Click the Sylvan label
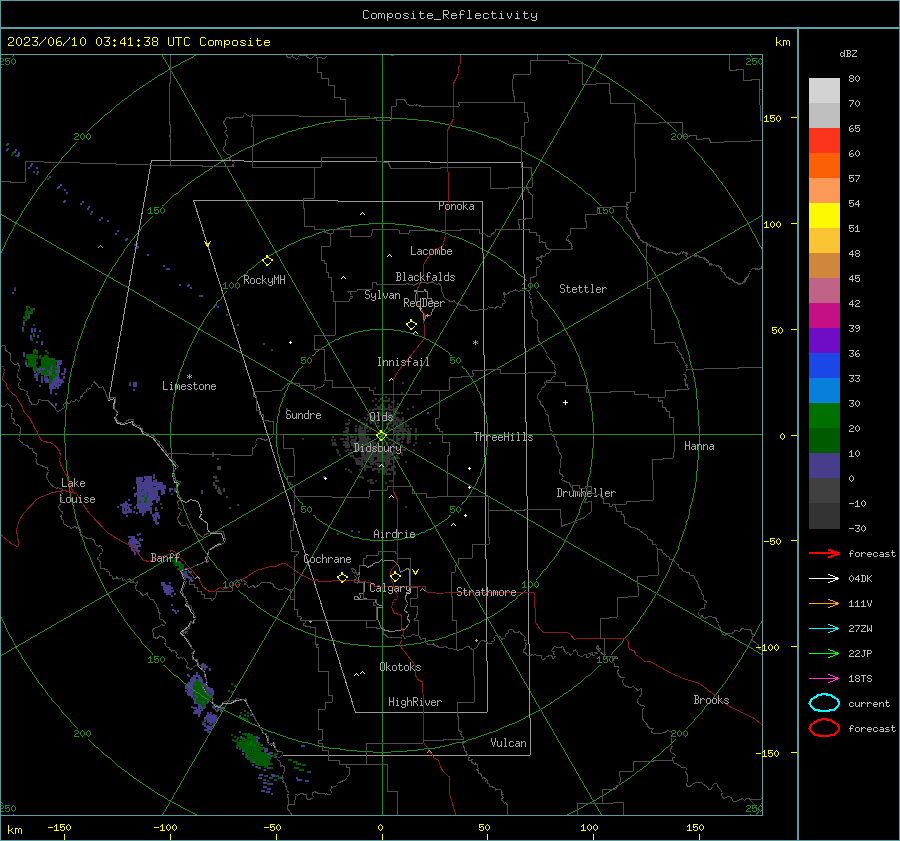 pyautogui.click(x=382, y=295)
